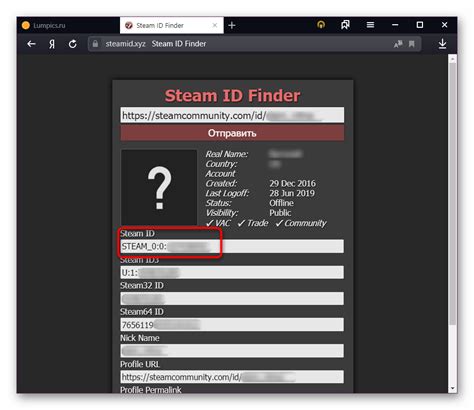Click the Community checkmark status
Image resolution: width=474 pixels, height=410 pixels.
tap(301, 223)
